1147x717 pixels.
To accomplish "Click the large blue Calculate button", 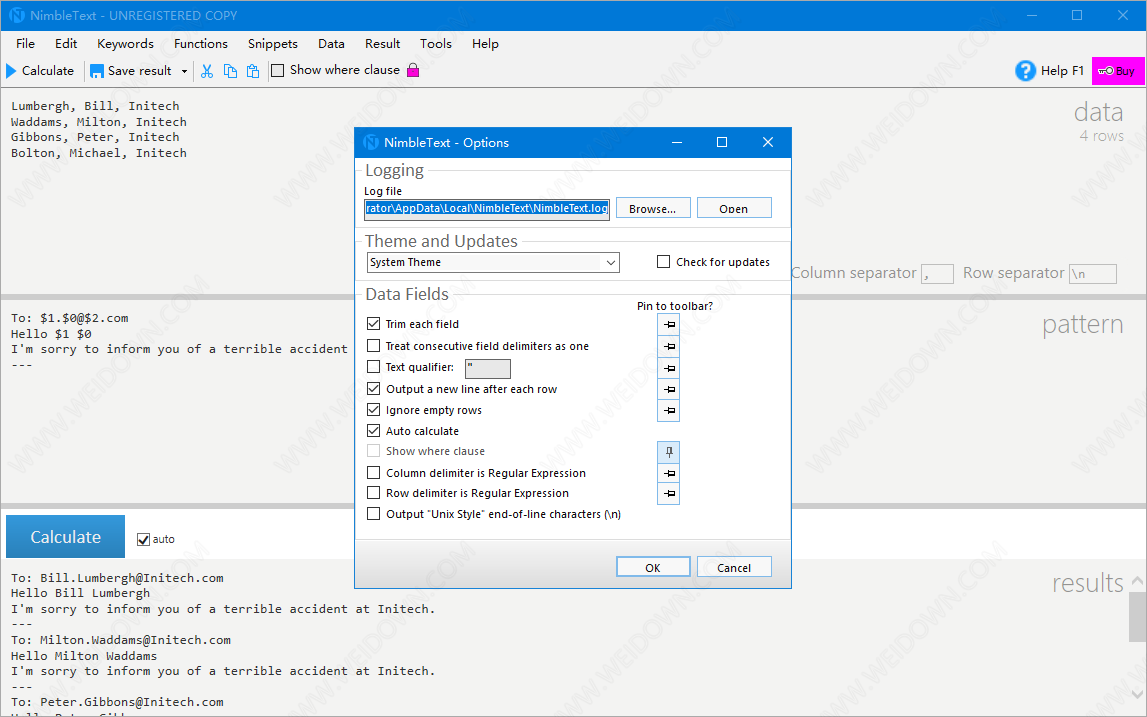I will click(65, 537).
